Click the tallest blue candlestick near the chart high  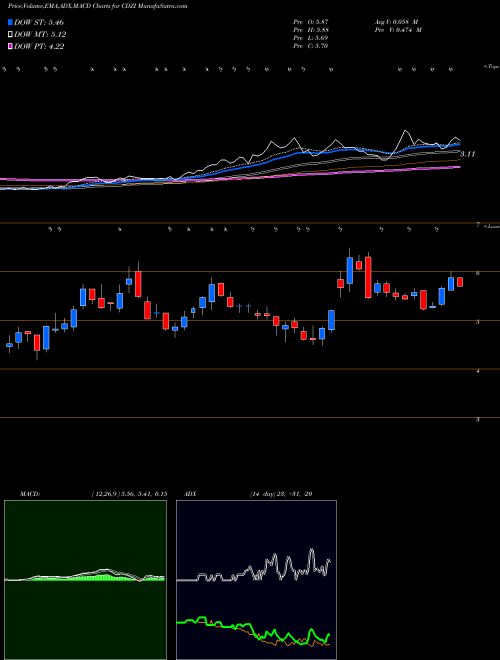pyautogui.click(x=349, y=270)
